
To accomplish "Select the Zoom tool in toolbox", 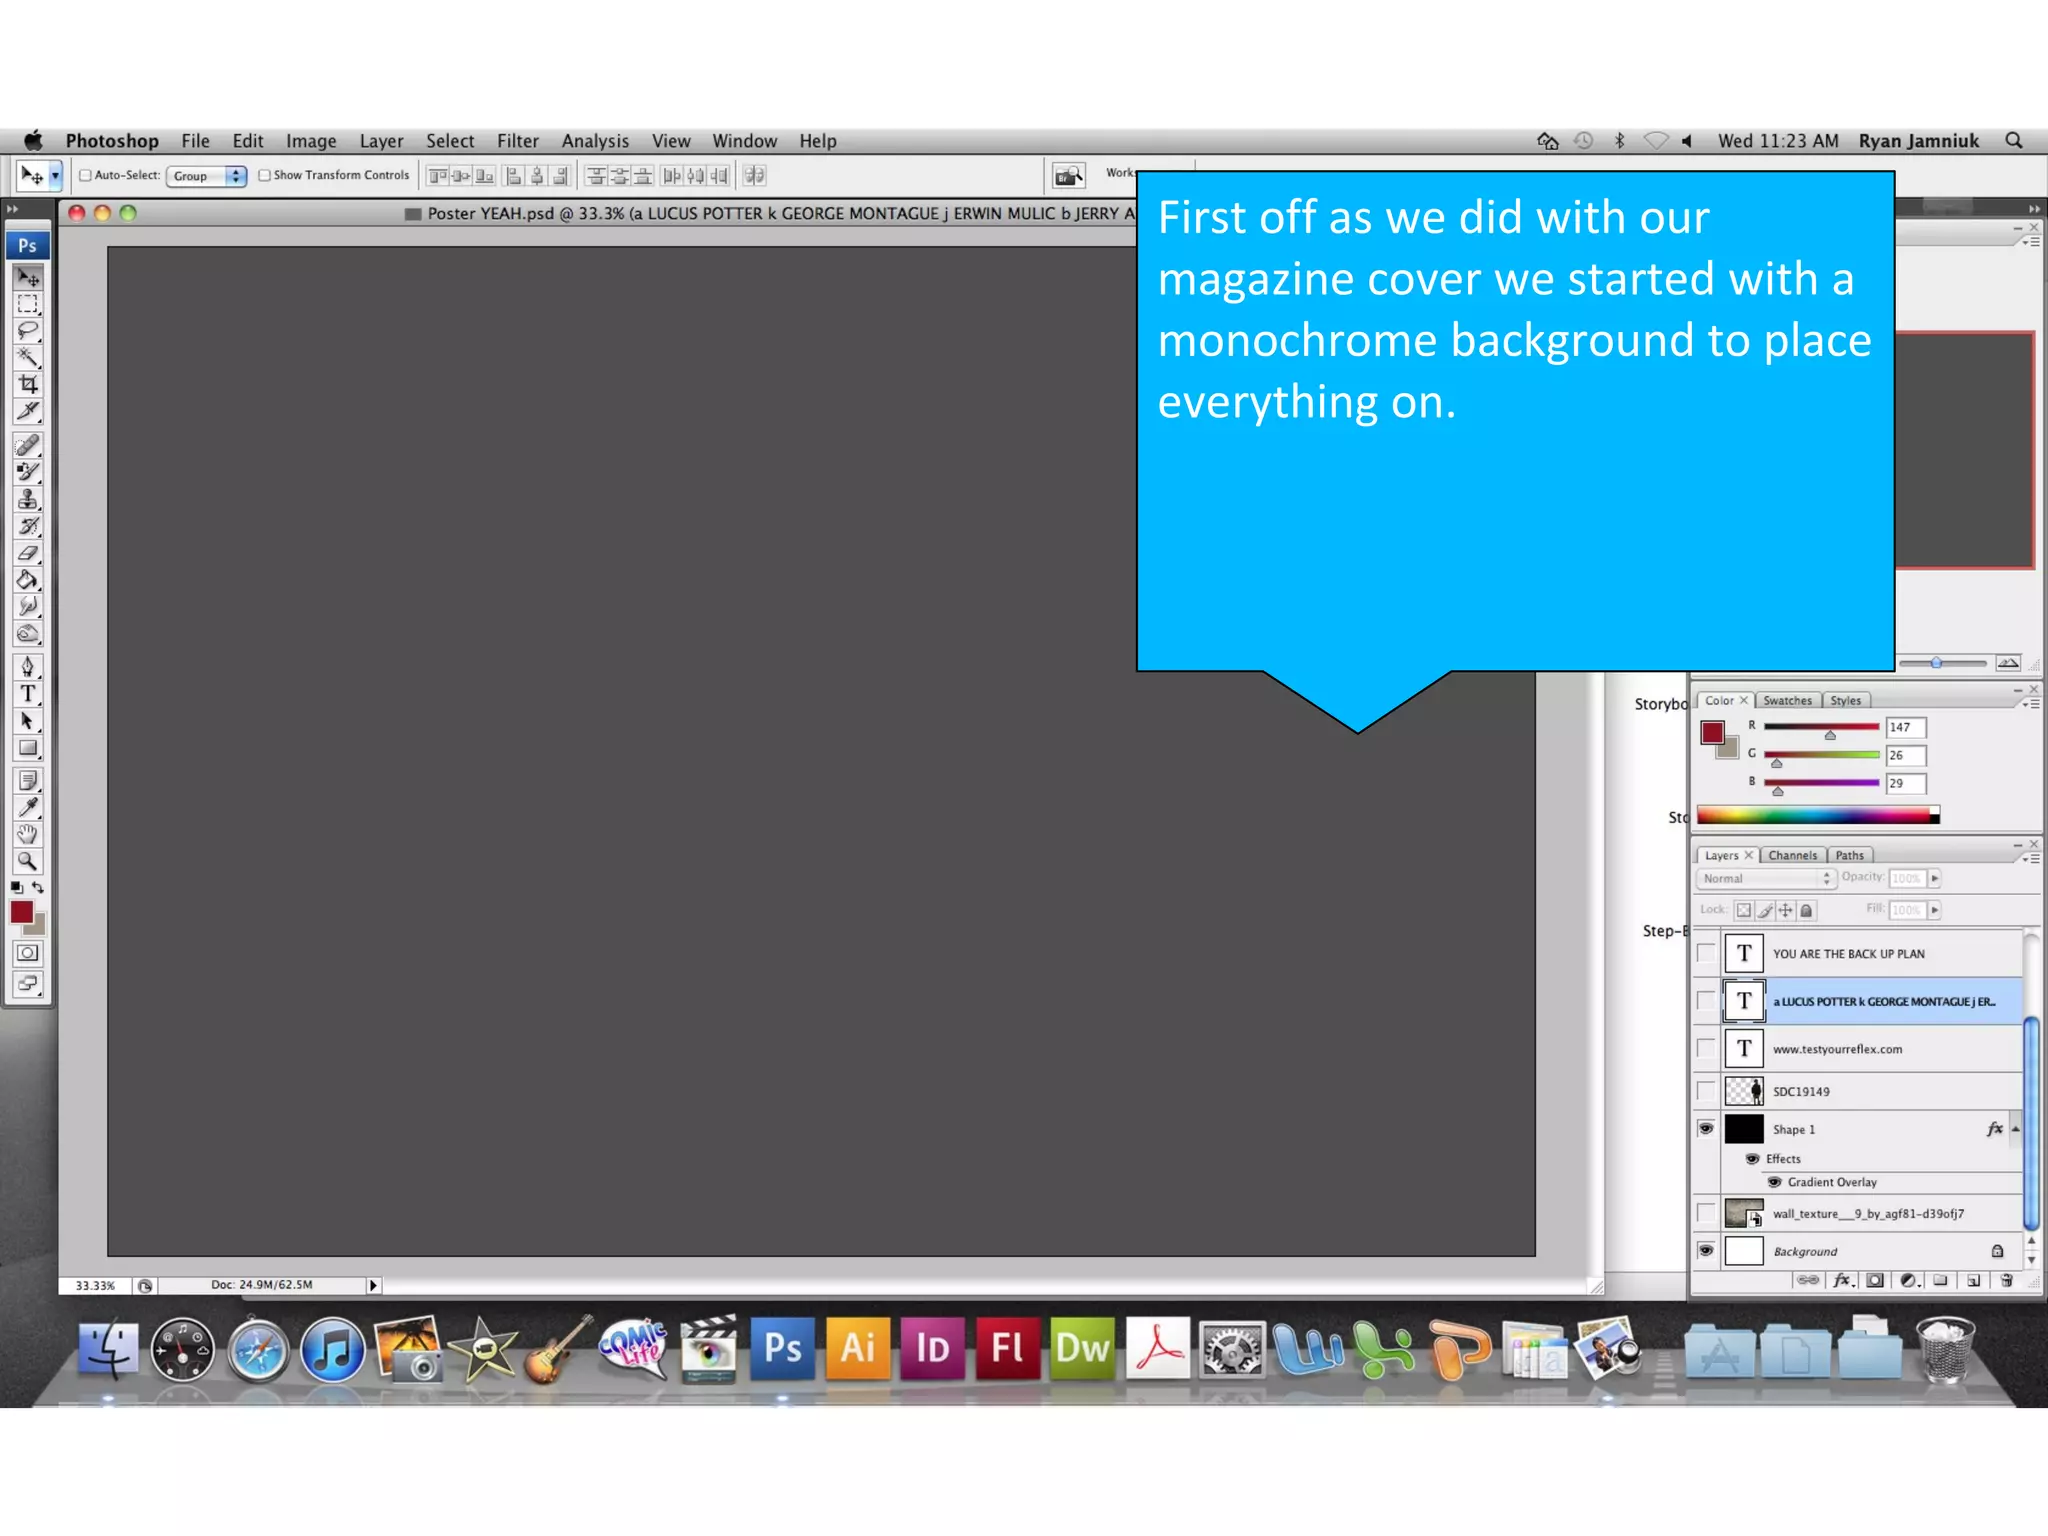I will [x=28, y=861].
